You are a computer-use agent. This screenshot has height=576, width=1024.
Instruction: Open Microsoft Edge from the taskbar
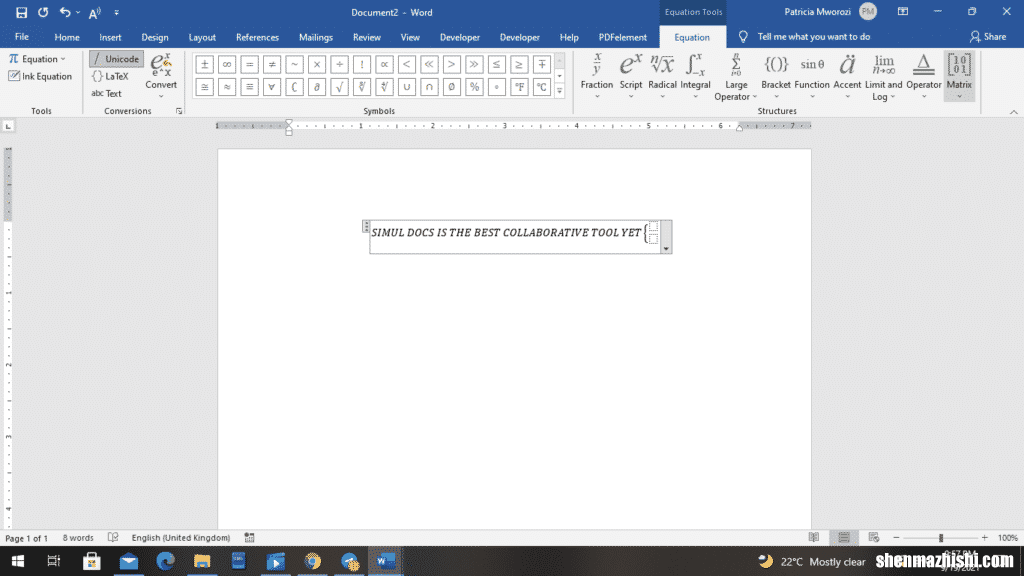pos(165,561)
